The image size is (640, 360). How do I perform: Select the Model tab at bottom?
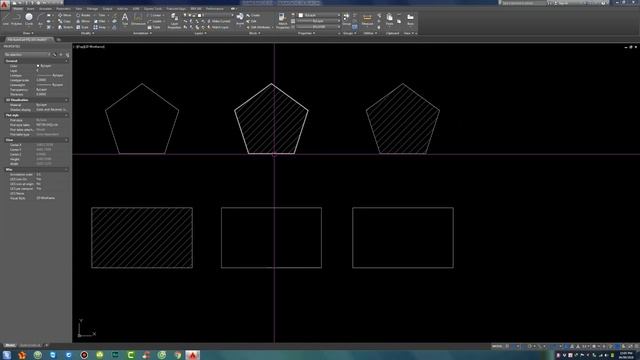point(10,345)
